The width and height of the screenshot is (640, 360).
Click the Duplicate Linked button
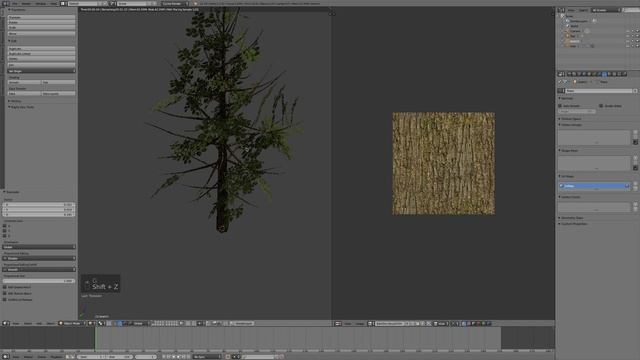(x=41, y=53)
